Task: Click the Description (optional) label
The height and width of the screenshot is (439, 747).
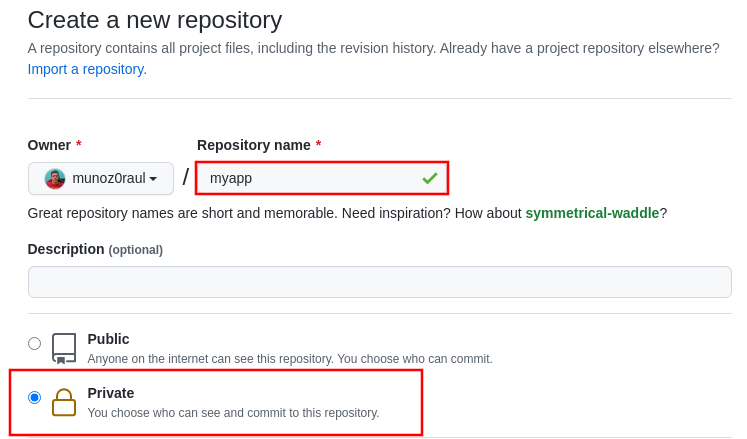Action: point(95,249)
